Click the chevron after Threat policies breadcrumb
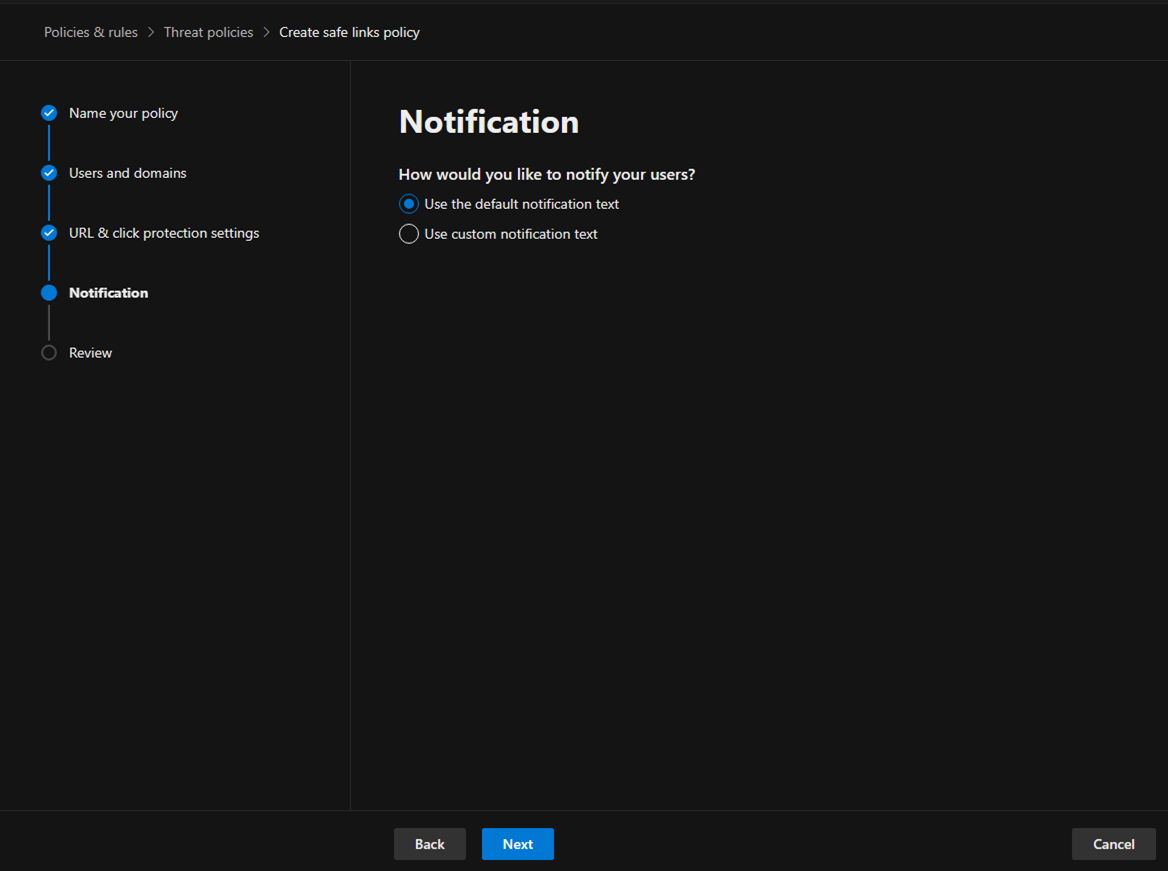 (267, 33)
